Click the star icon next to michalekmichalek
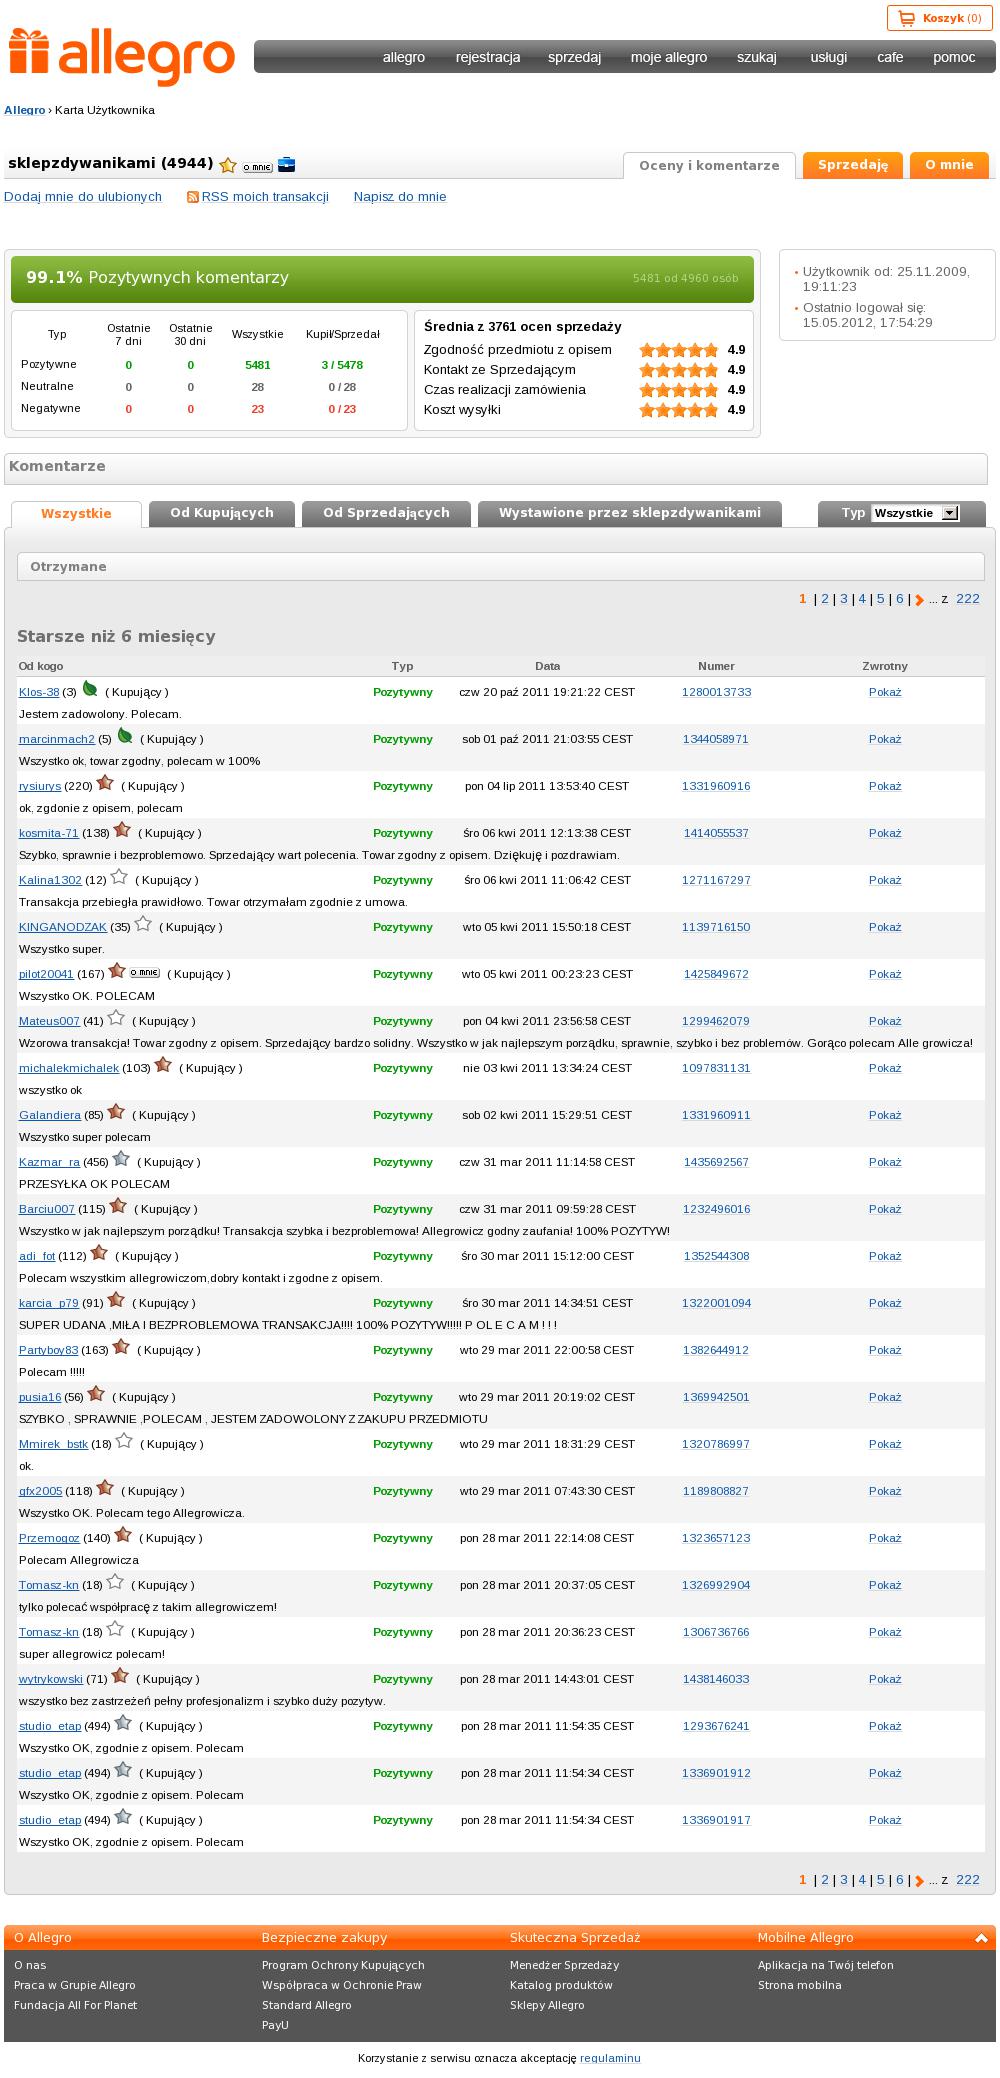The image size is (1000, 2078). tap(163, 1065)
